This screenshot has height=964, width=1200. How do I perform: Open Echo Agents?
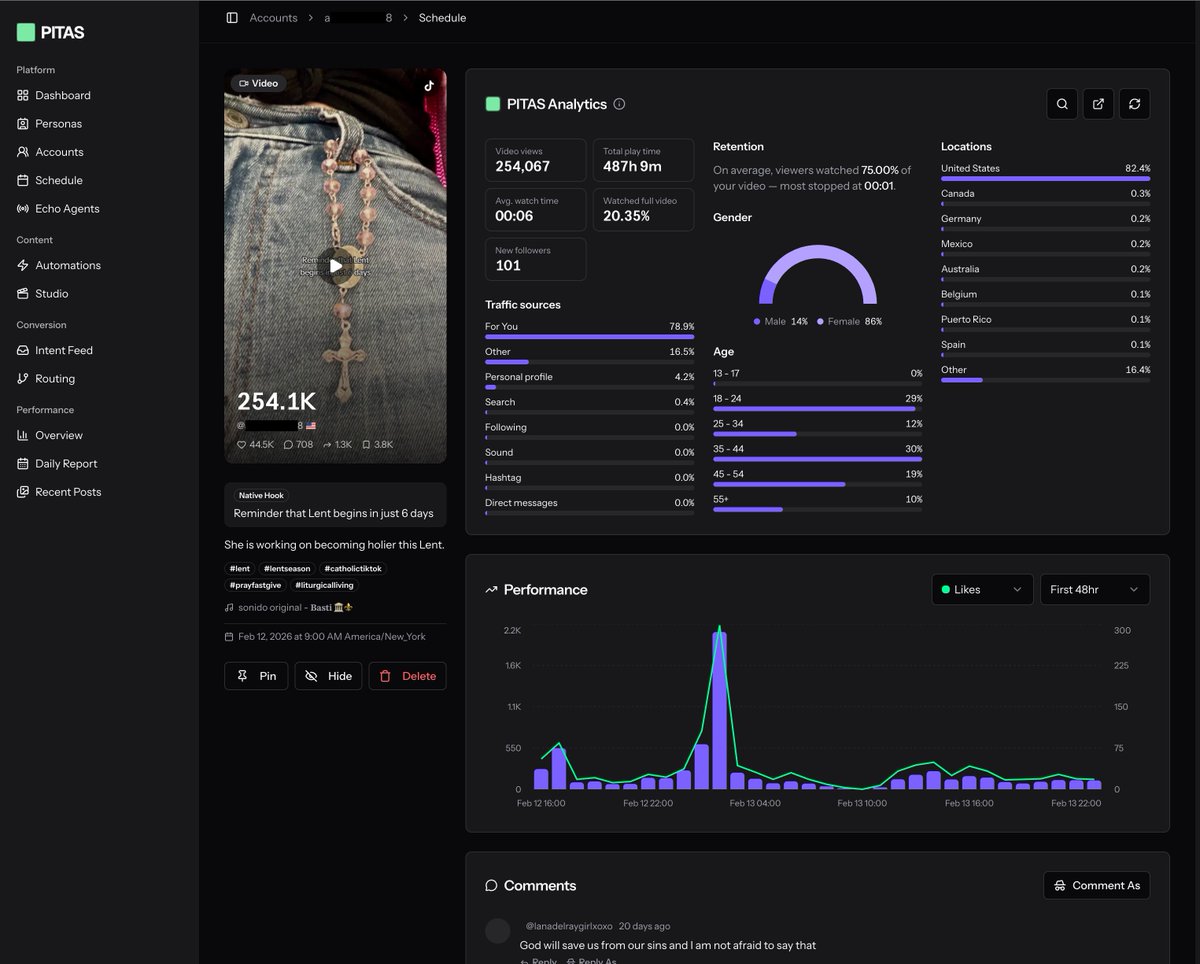click(x=67, y=209)
